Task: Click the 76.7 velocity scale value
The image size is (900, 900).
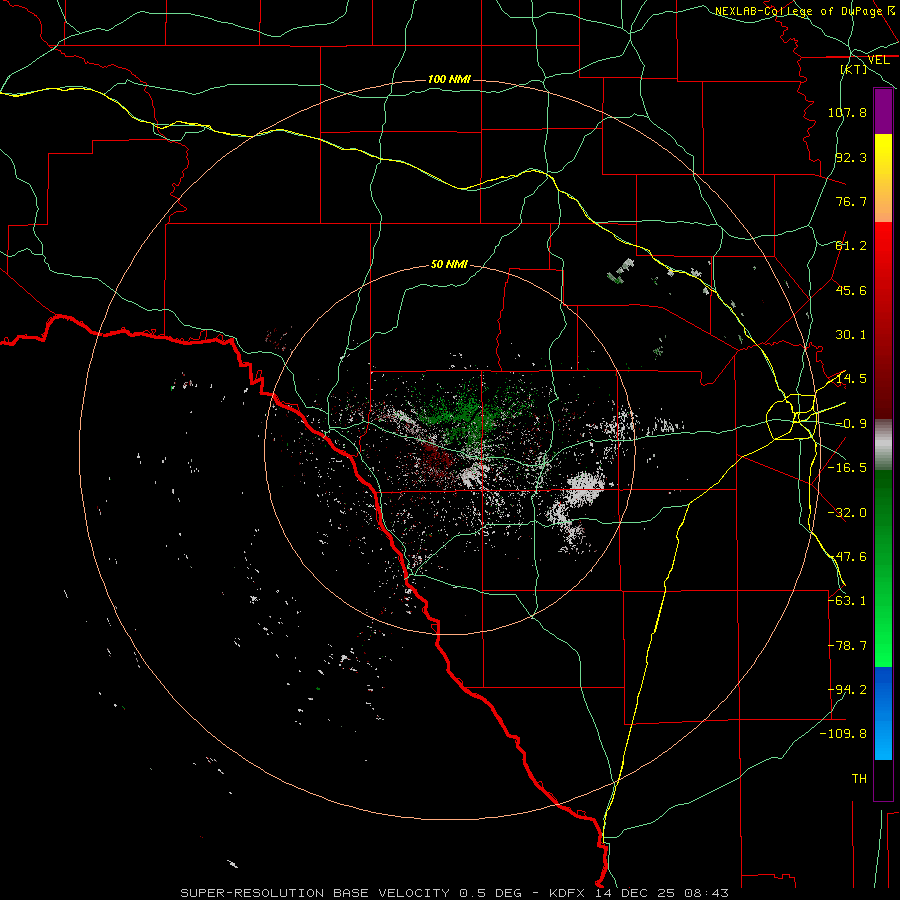Action: 851,201
